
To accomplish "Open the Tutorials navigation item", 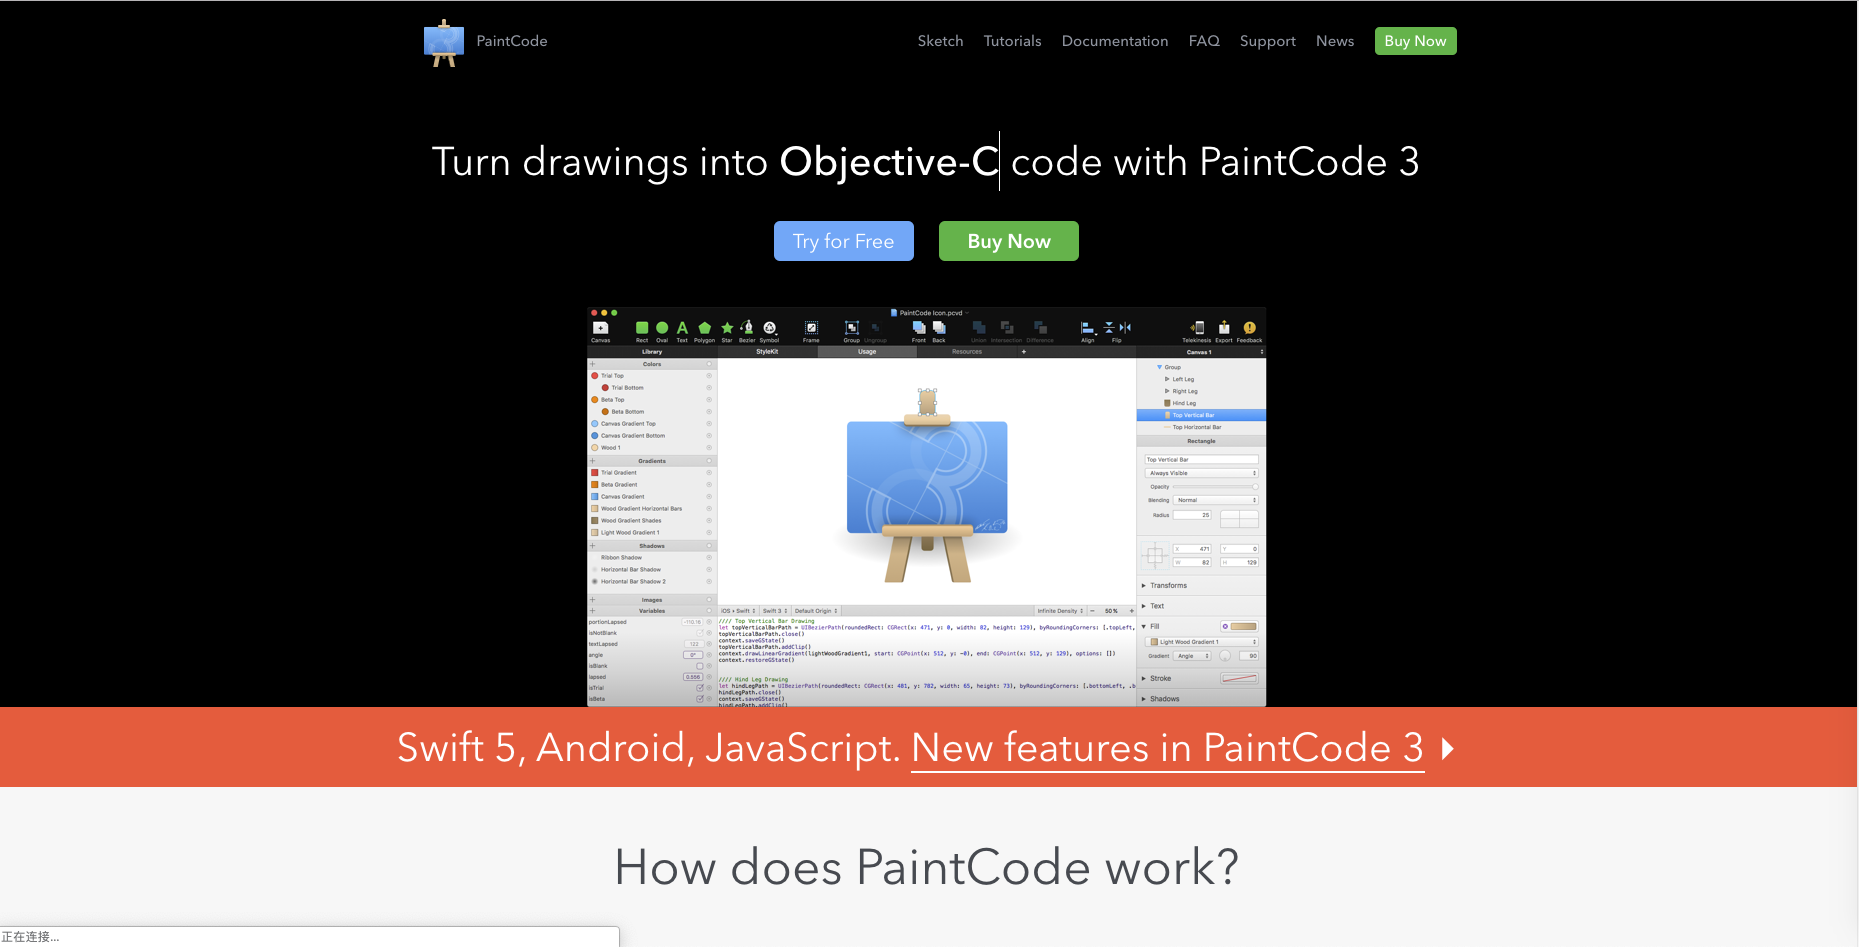I will (x=1012, y=41).
